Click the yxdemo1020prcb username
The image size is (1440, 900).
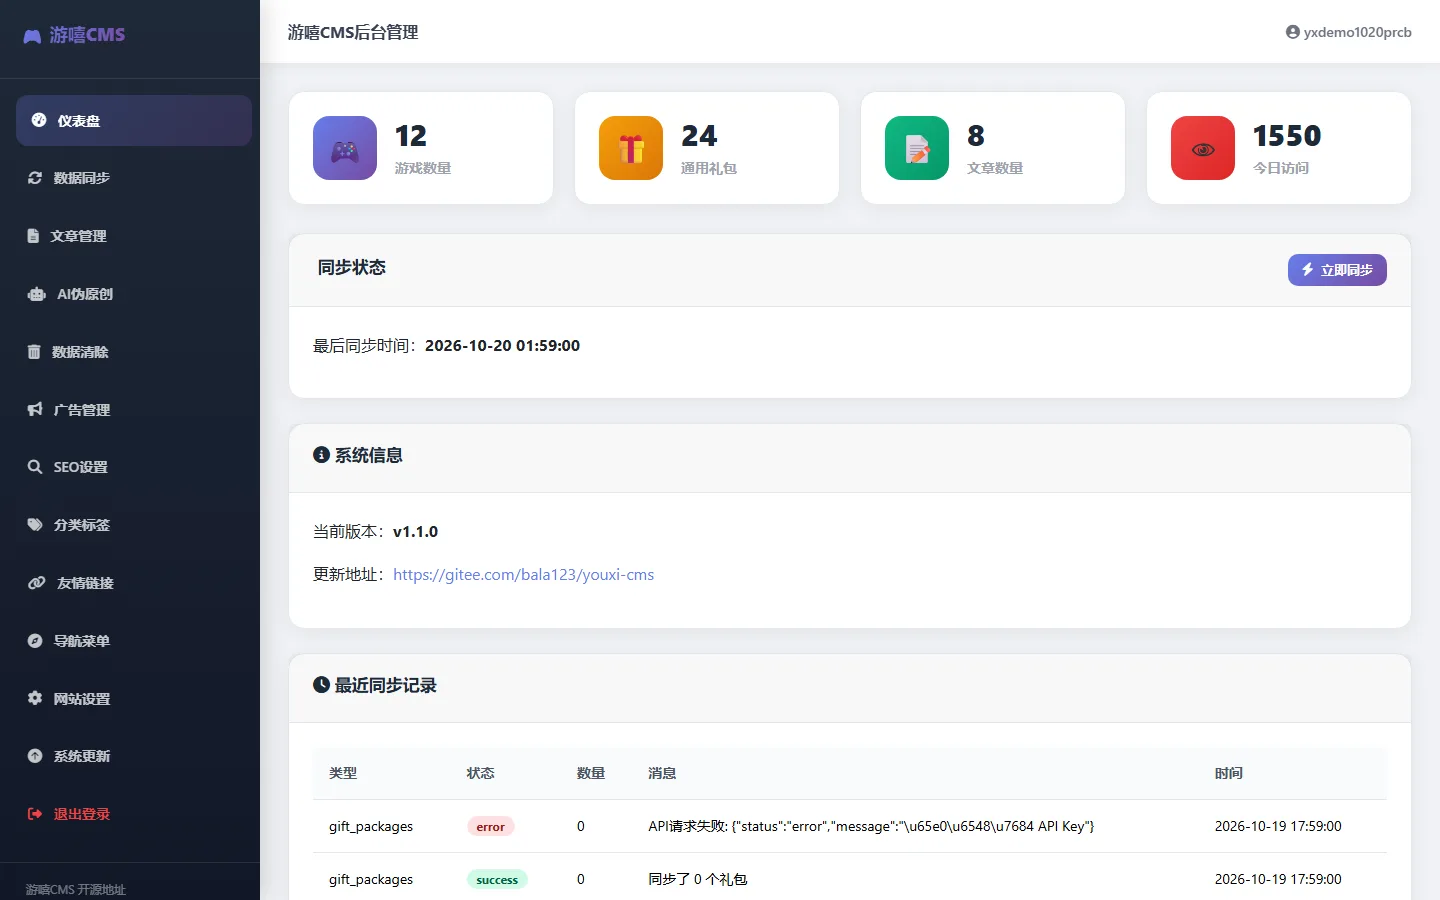1357,32
